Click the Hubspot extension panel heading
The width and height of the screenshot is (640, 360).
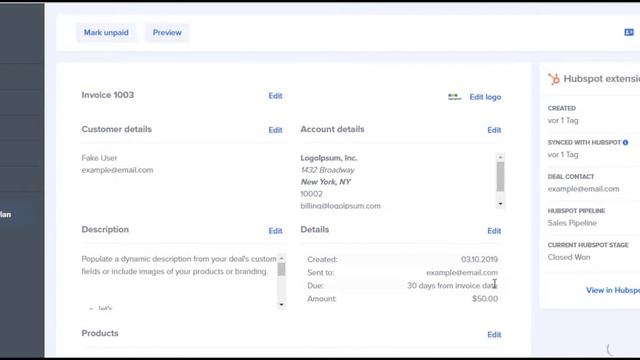[x=602, y=79]
